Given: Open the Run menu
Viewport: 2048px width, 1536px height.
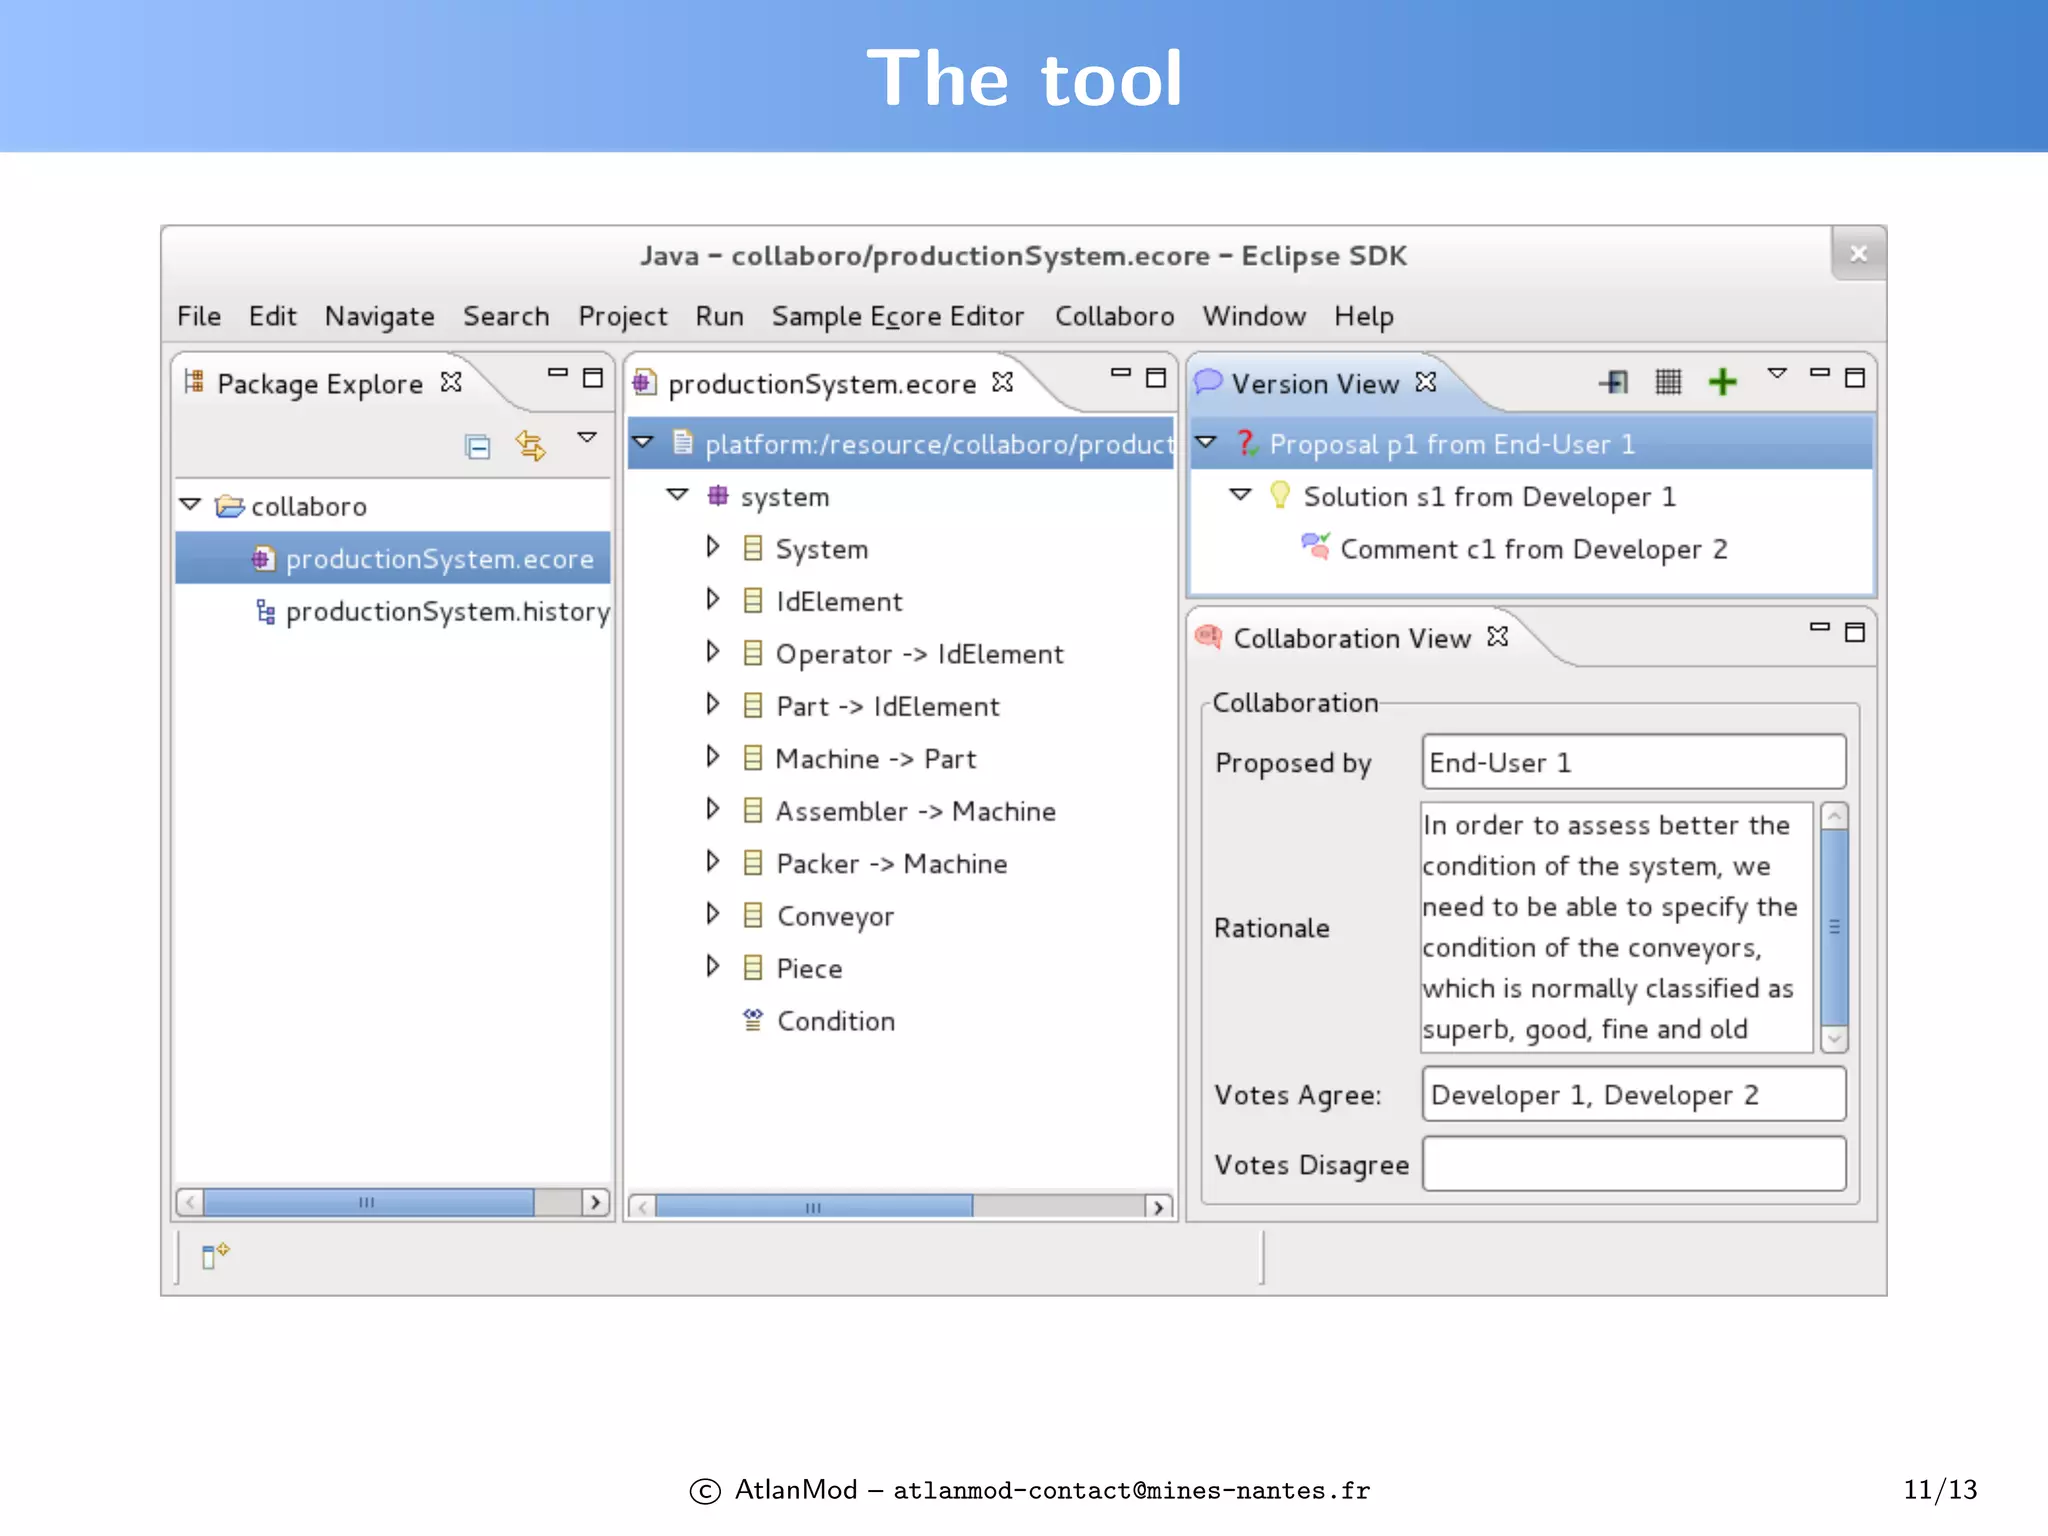Looking at the screenshot, I should coord(719,316).
